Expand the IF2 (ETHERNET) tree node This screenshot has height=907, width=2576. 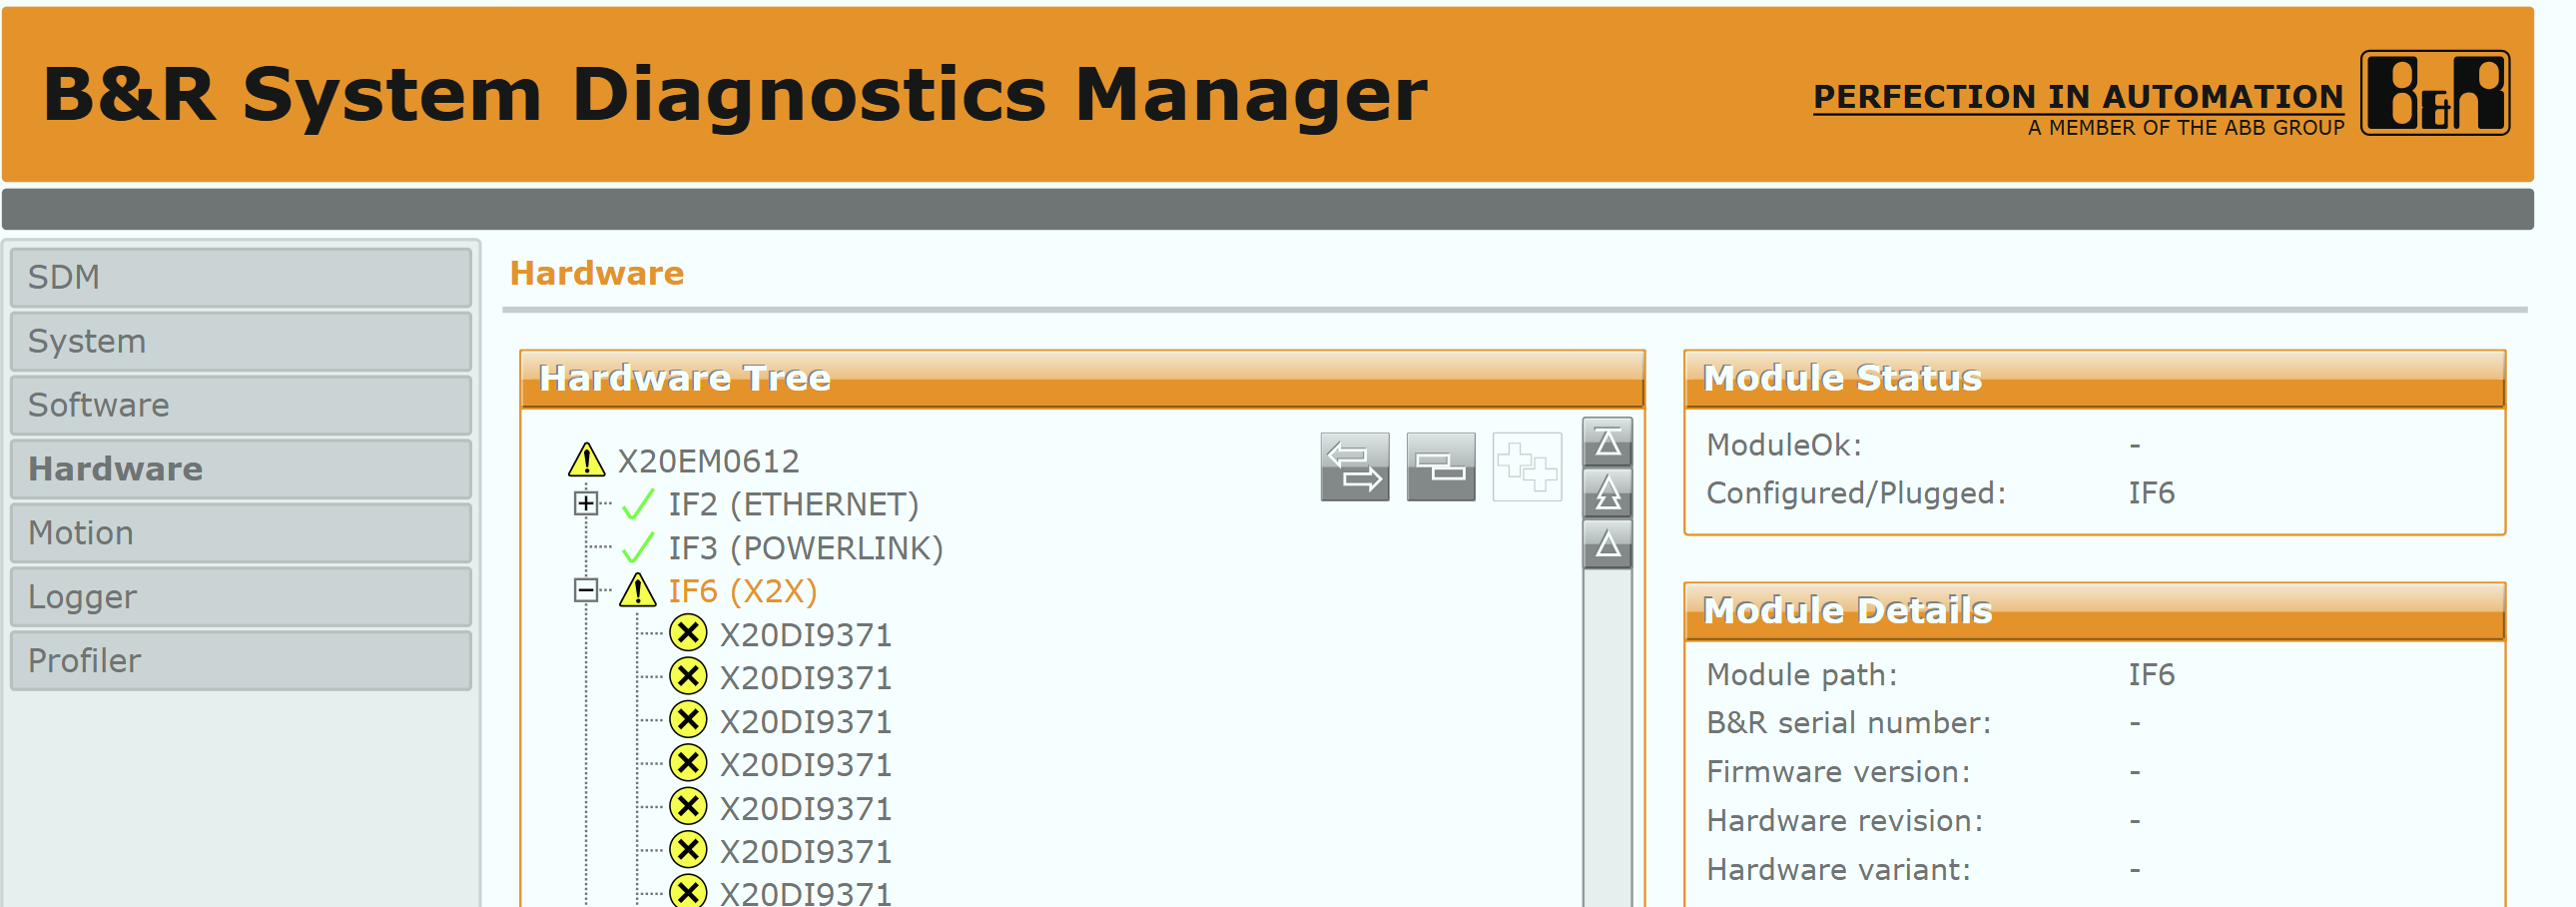coord(586,503)
